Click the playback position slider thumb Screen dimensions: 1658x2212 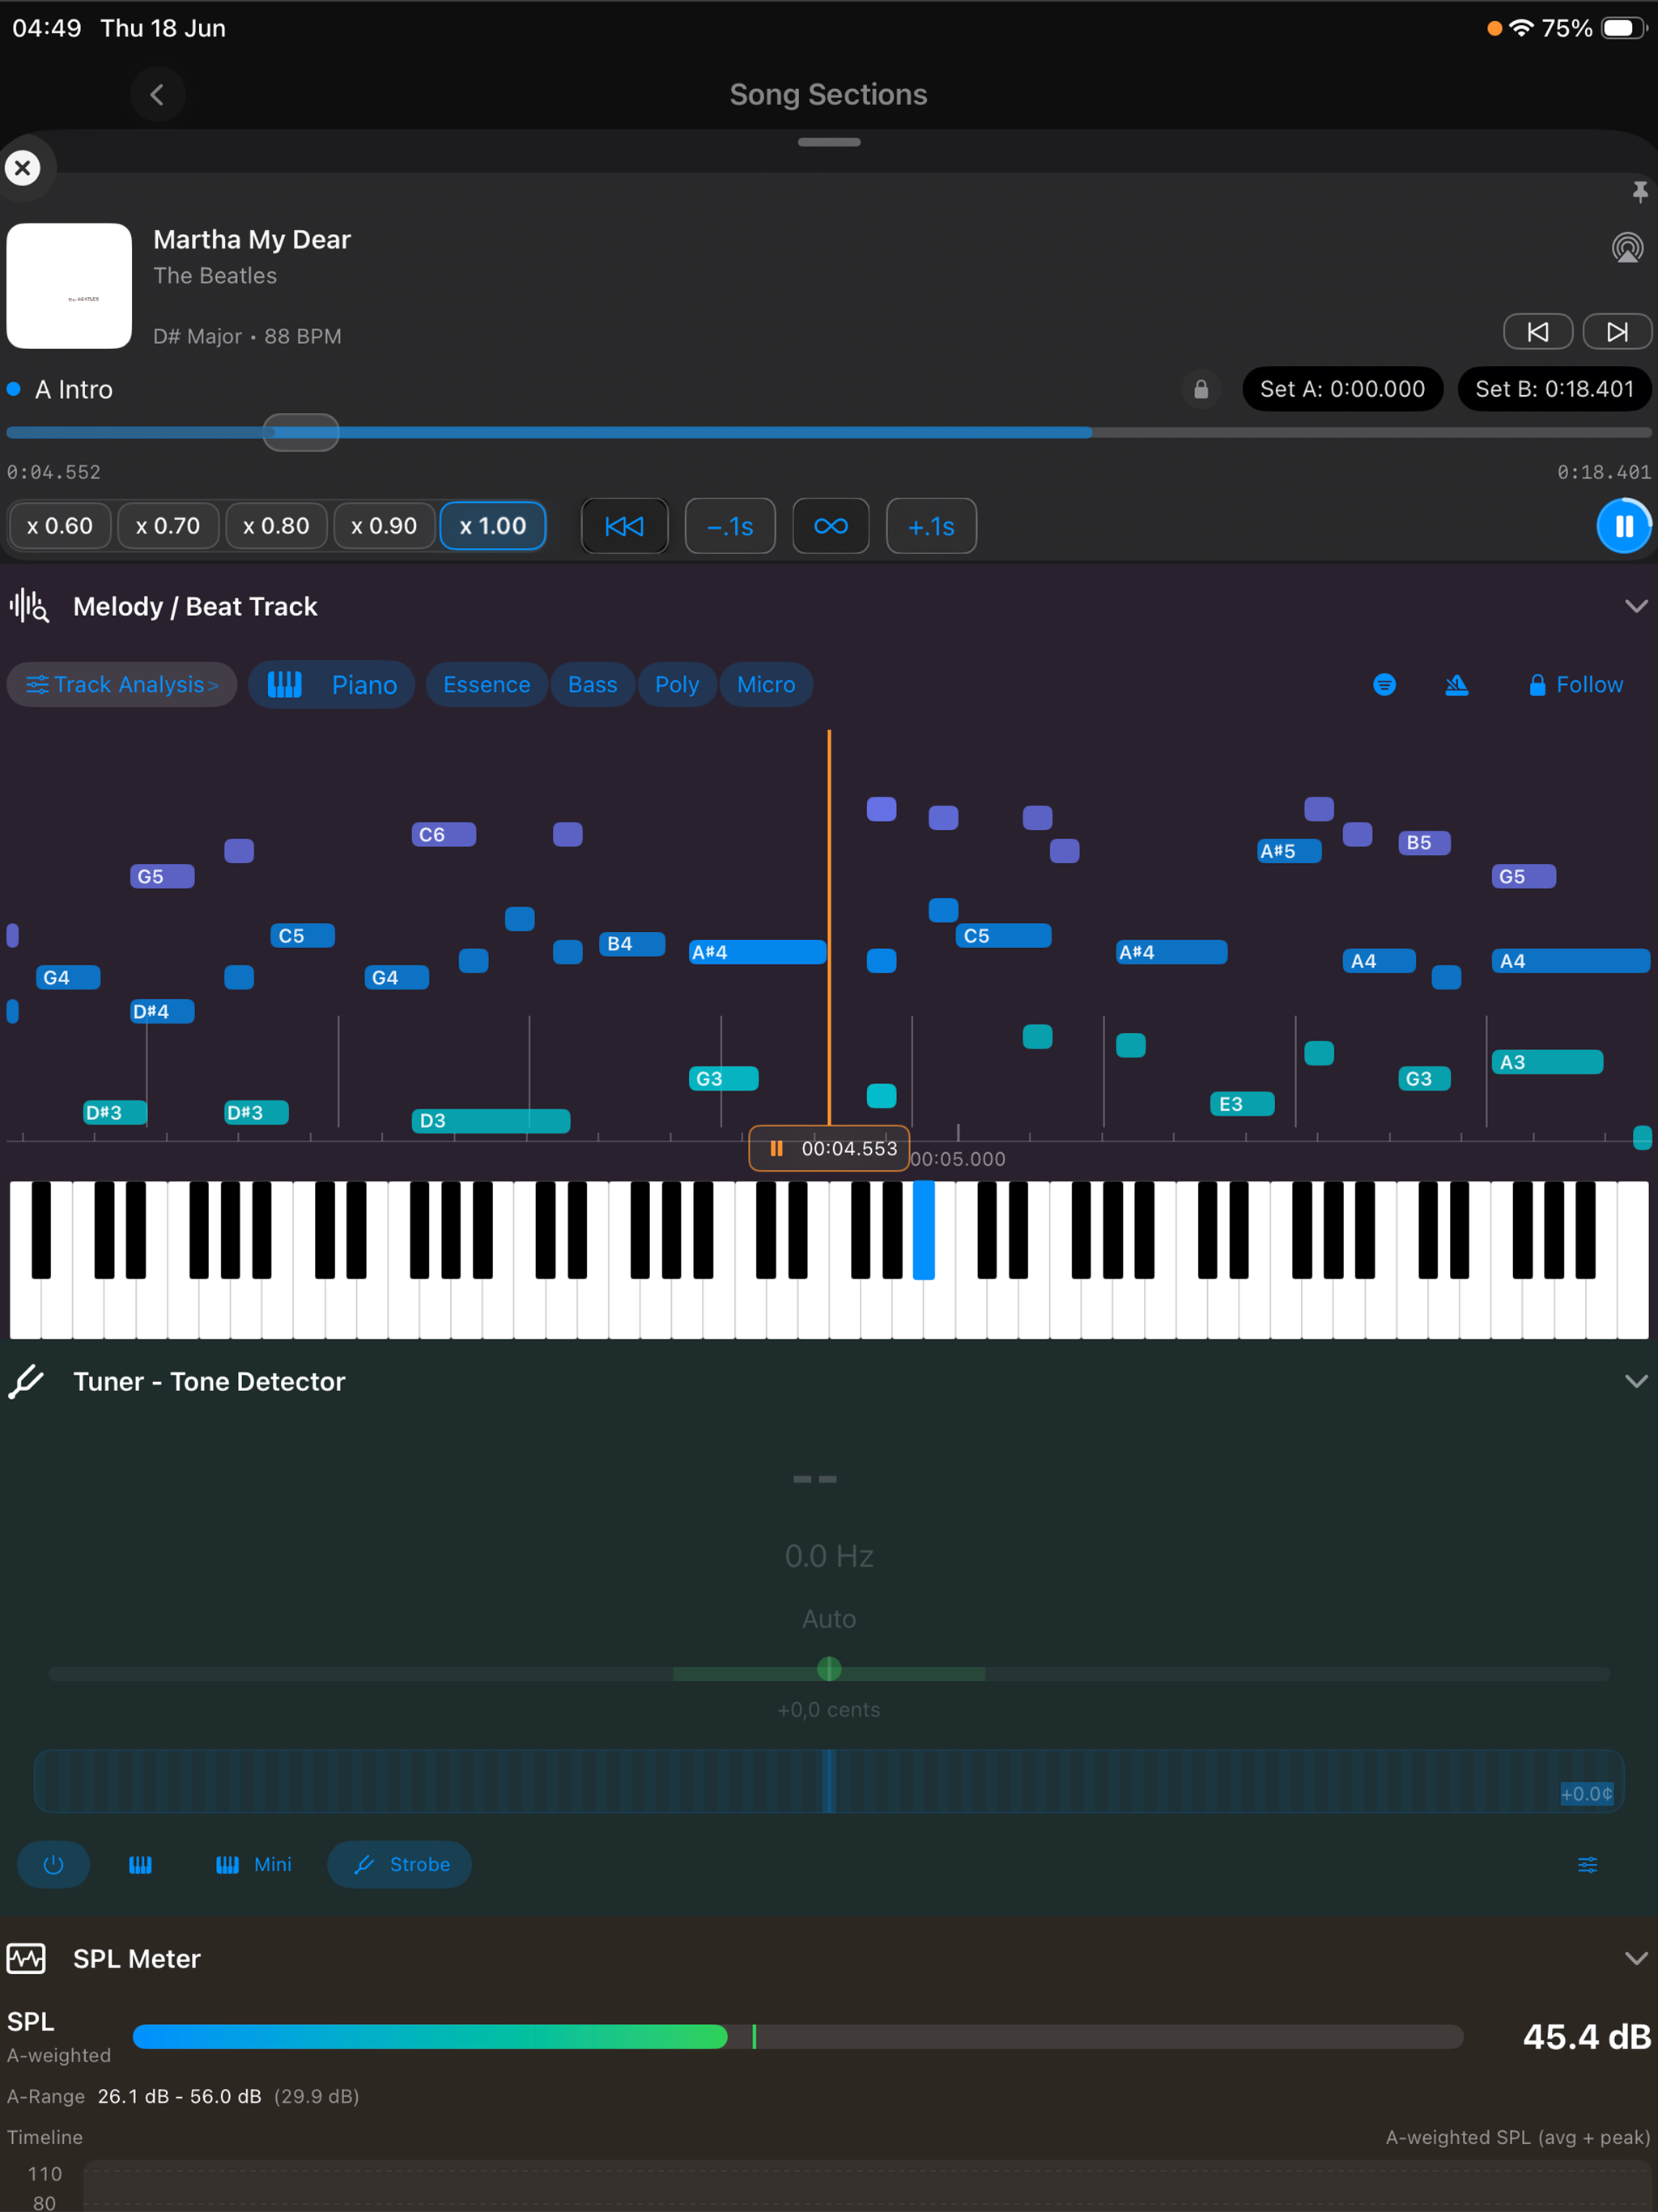tap(301, 433)
